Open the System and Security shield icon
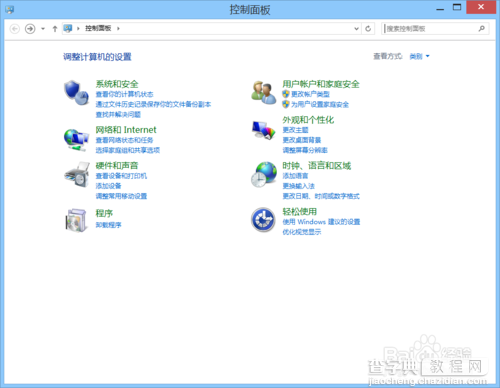Image resolution: width=500 pixels, height=388 pixels. click(x=77, y=93)
